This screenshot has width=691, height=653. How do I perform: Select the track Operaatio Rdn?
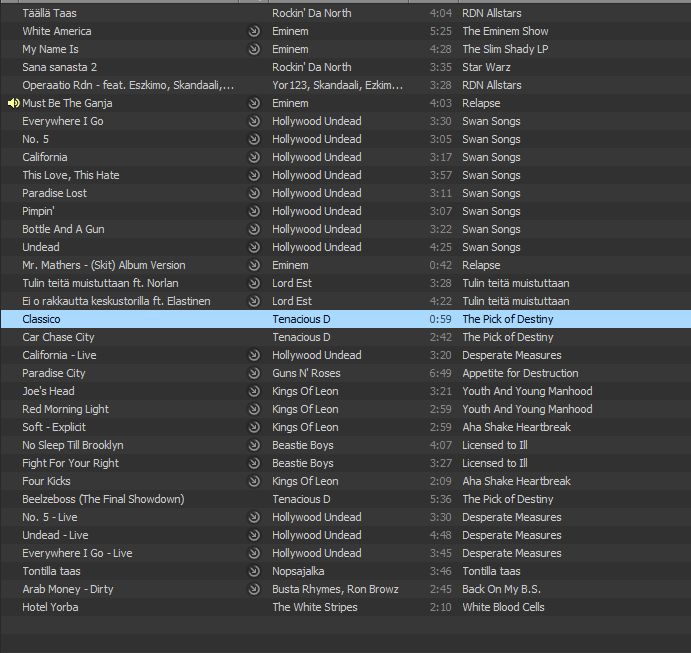point(128,85)
